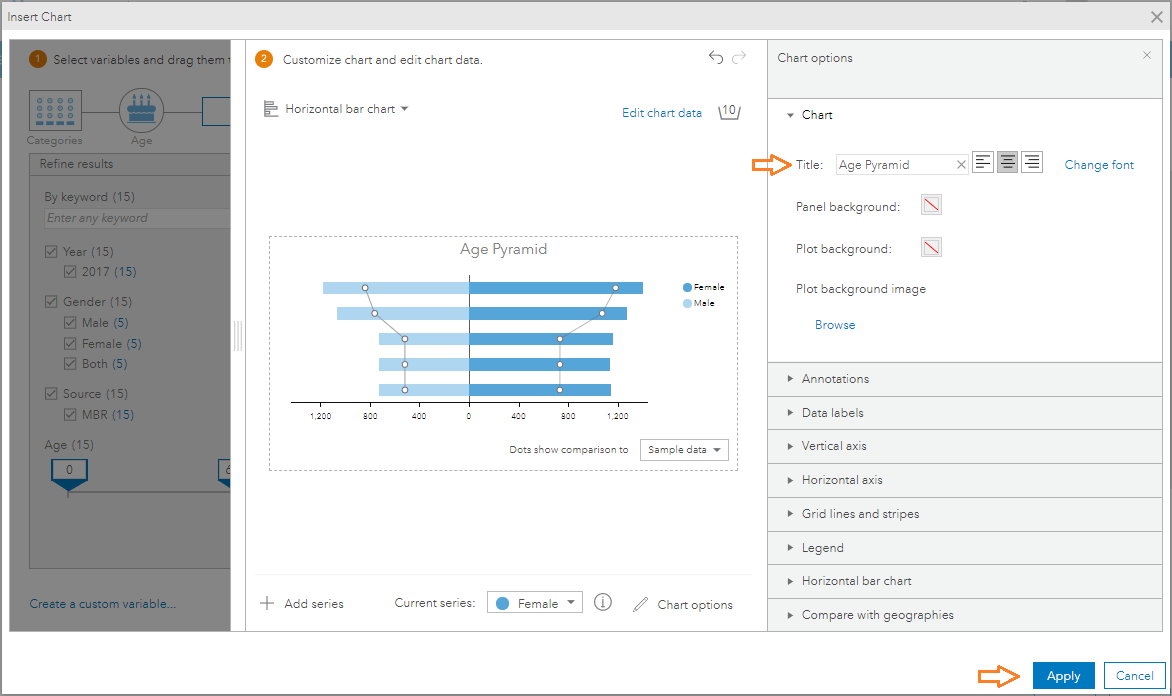Open the Current series Female dropdown
This screenshot has width=1172, height=696.
[535, 603]
